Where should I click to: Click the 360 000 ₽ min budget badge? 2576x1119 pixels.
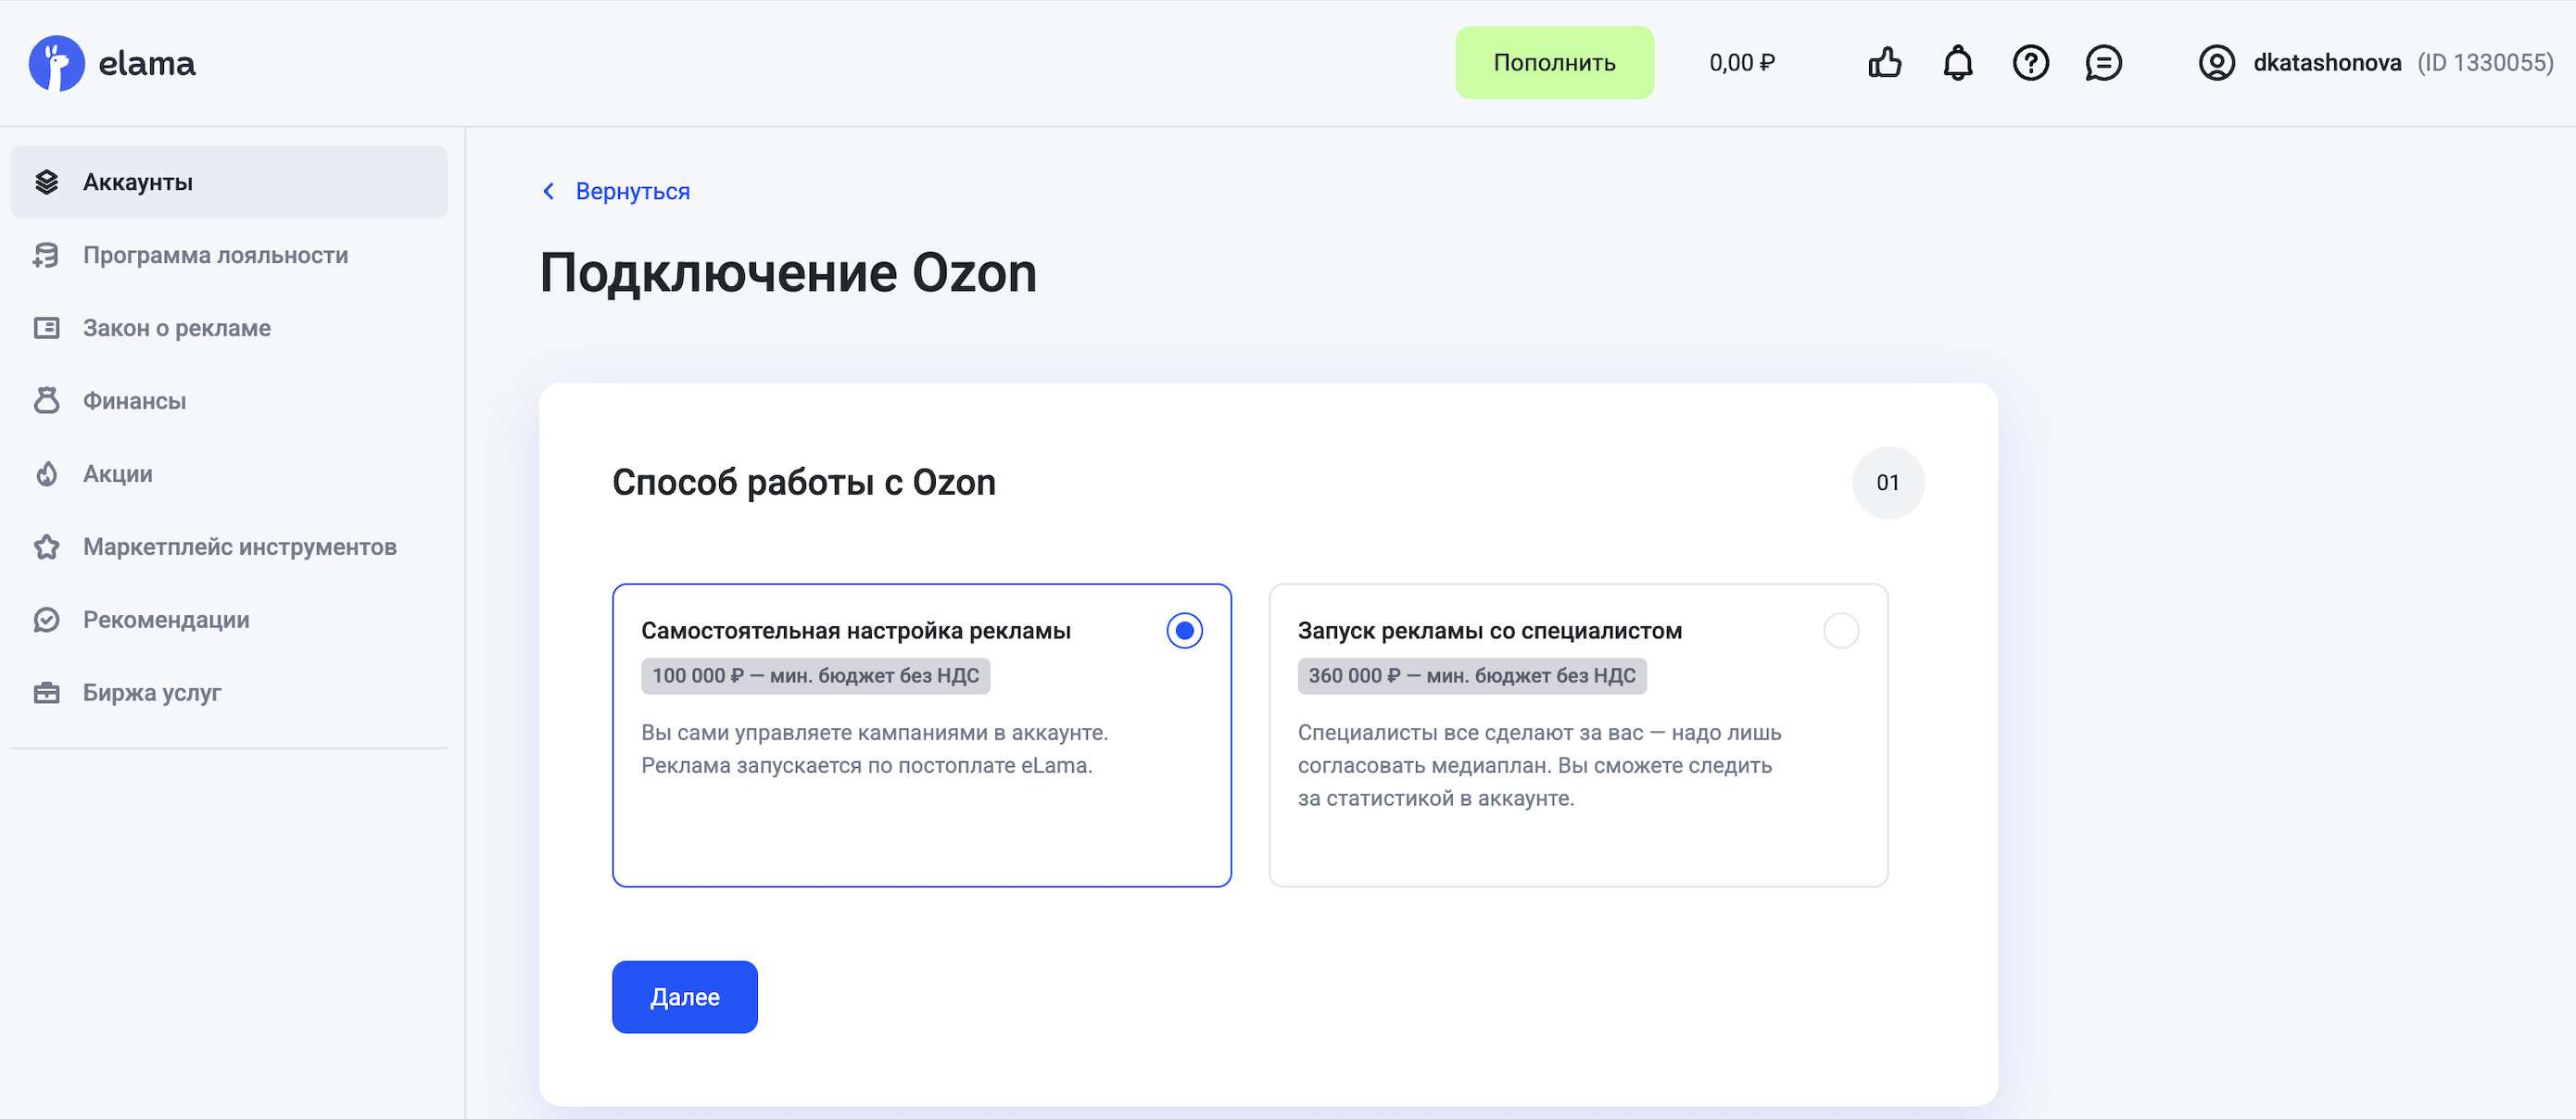tap(1471, 676)
